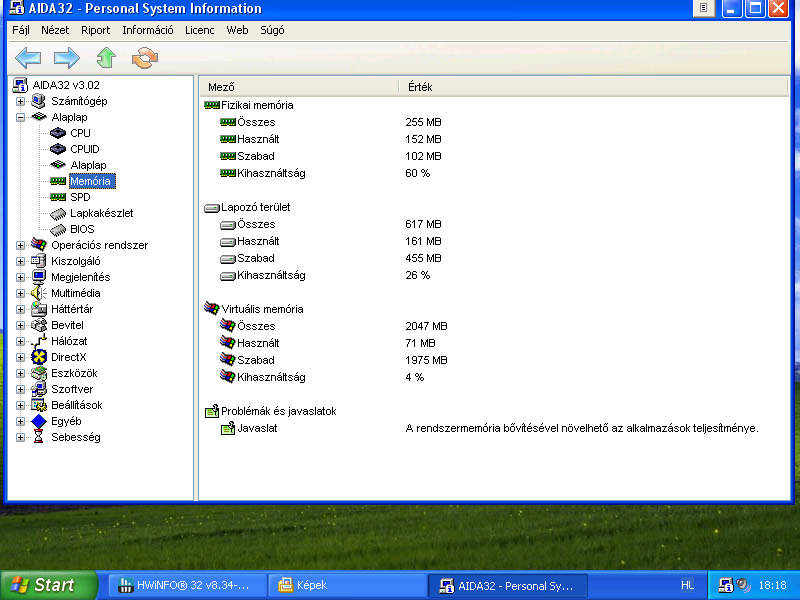Open the Licenc menu
The height and width of the screenshot is (600, 800).
click(199, 30)
